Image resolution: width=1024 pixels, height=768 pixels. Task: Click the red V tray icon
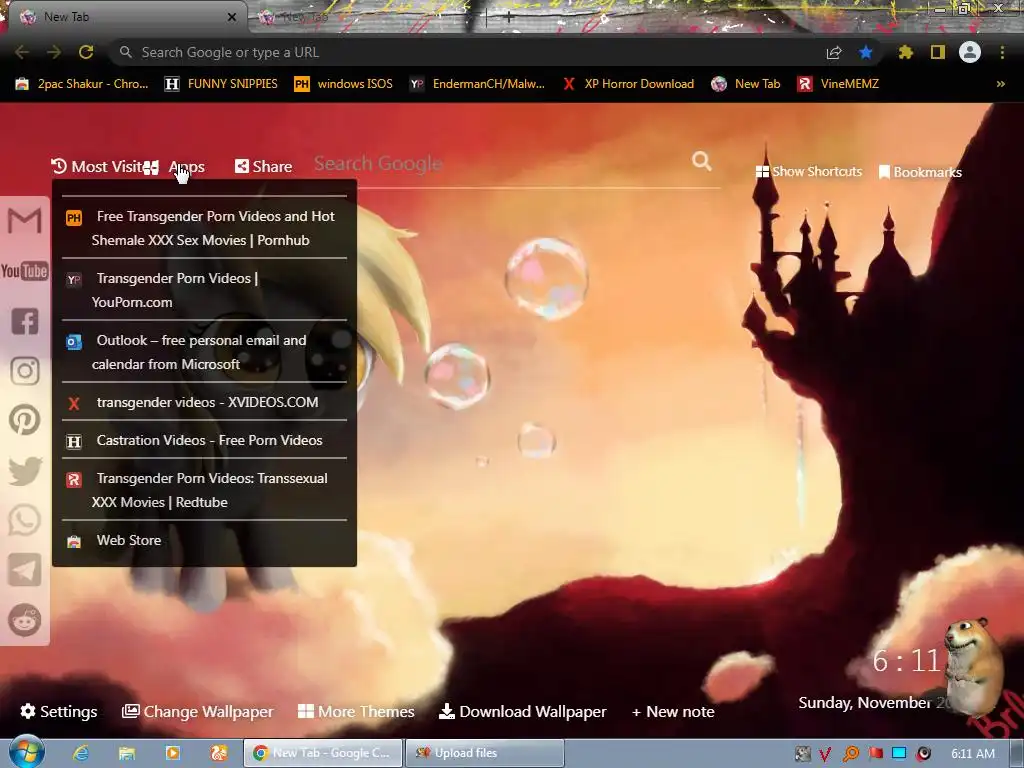(825, 754)
